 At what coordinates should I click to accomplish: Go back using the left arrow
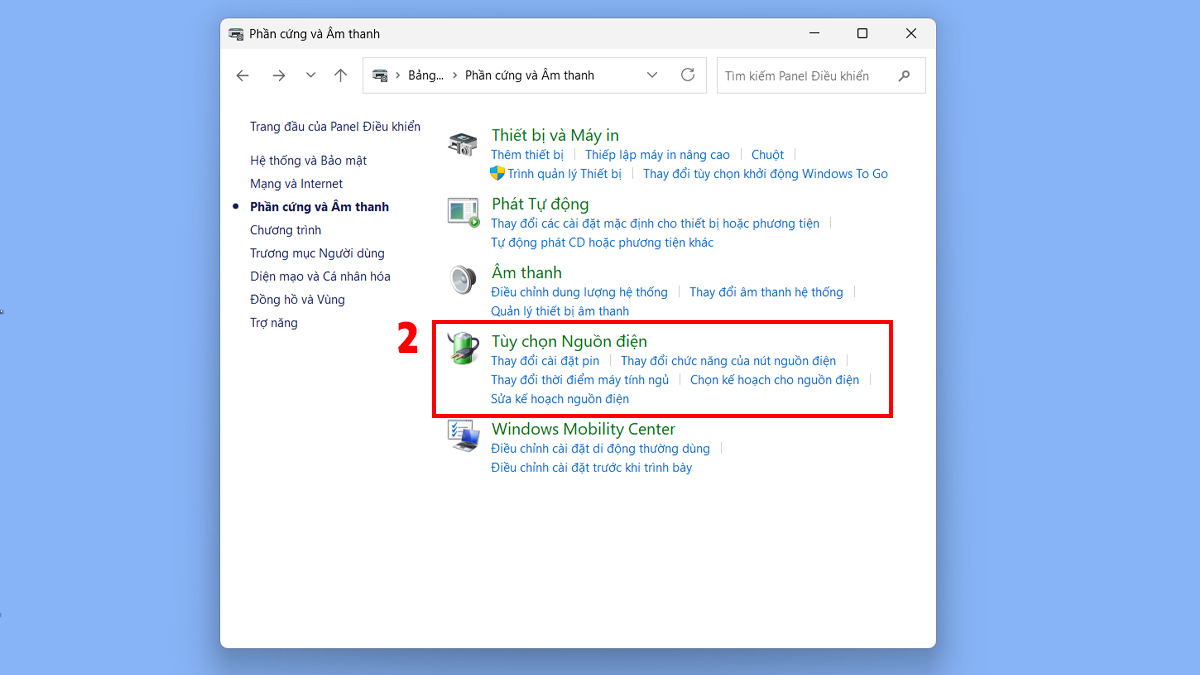[x=243, y=75]
